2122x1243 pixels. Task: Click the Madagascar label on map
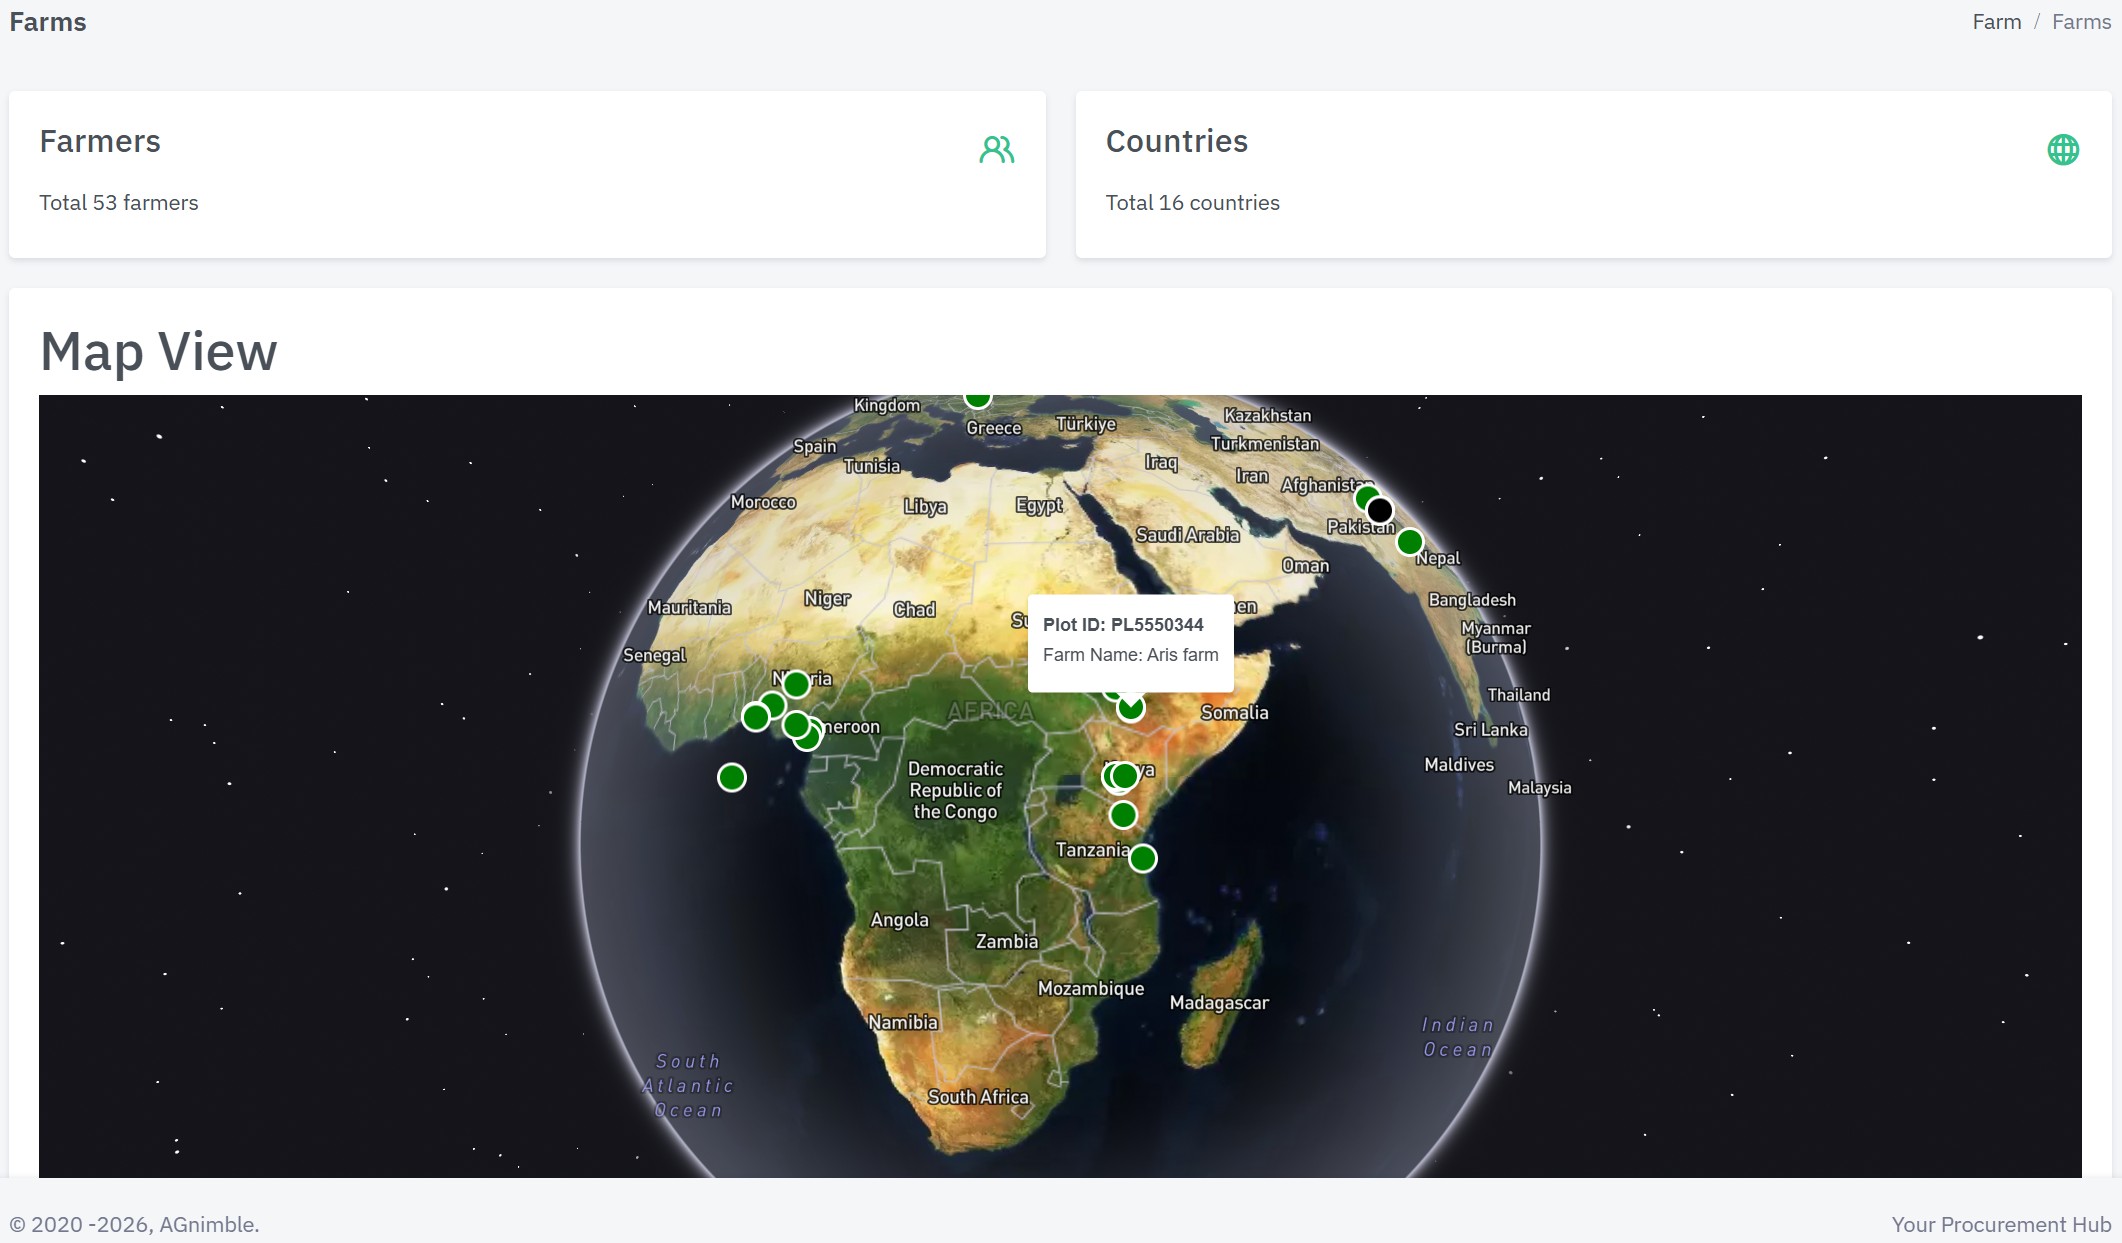pos(1219,1003)
